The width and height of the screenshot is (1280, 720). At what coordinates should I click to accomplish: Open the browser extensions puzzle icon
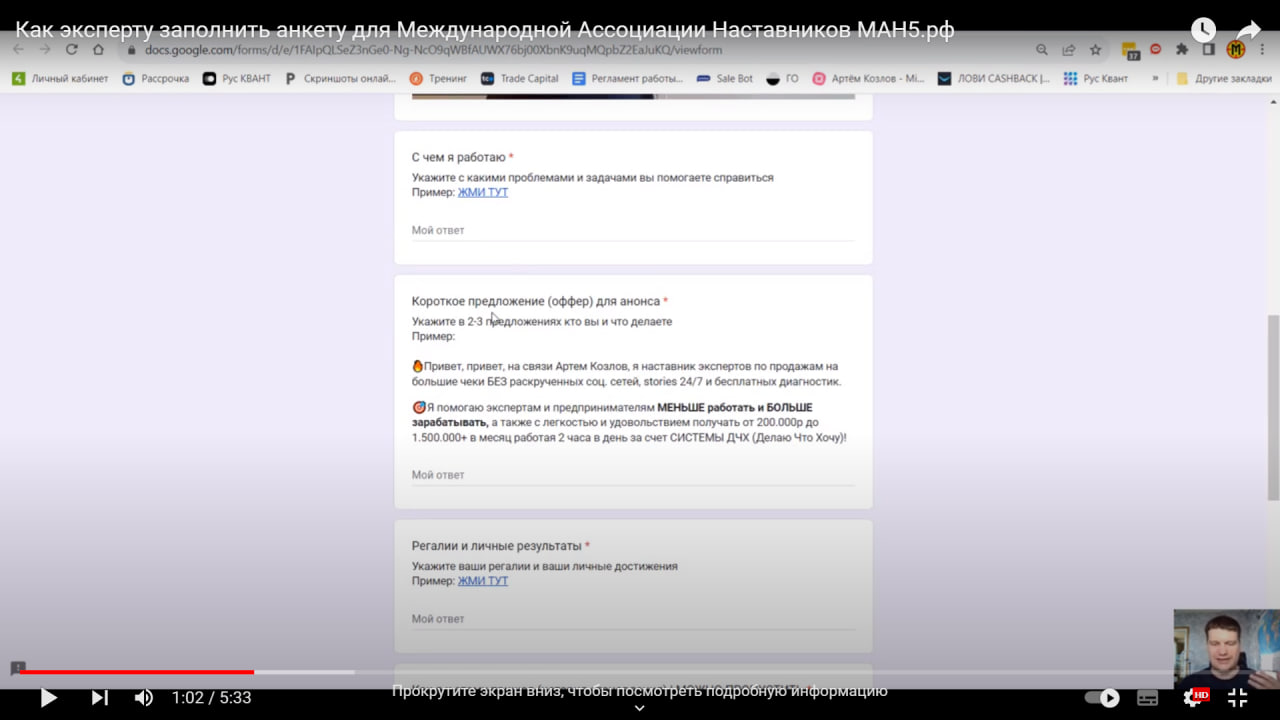point(1182,50)
